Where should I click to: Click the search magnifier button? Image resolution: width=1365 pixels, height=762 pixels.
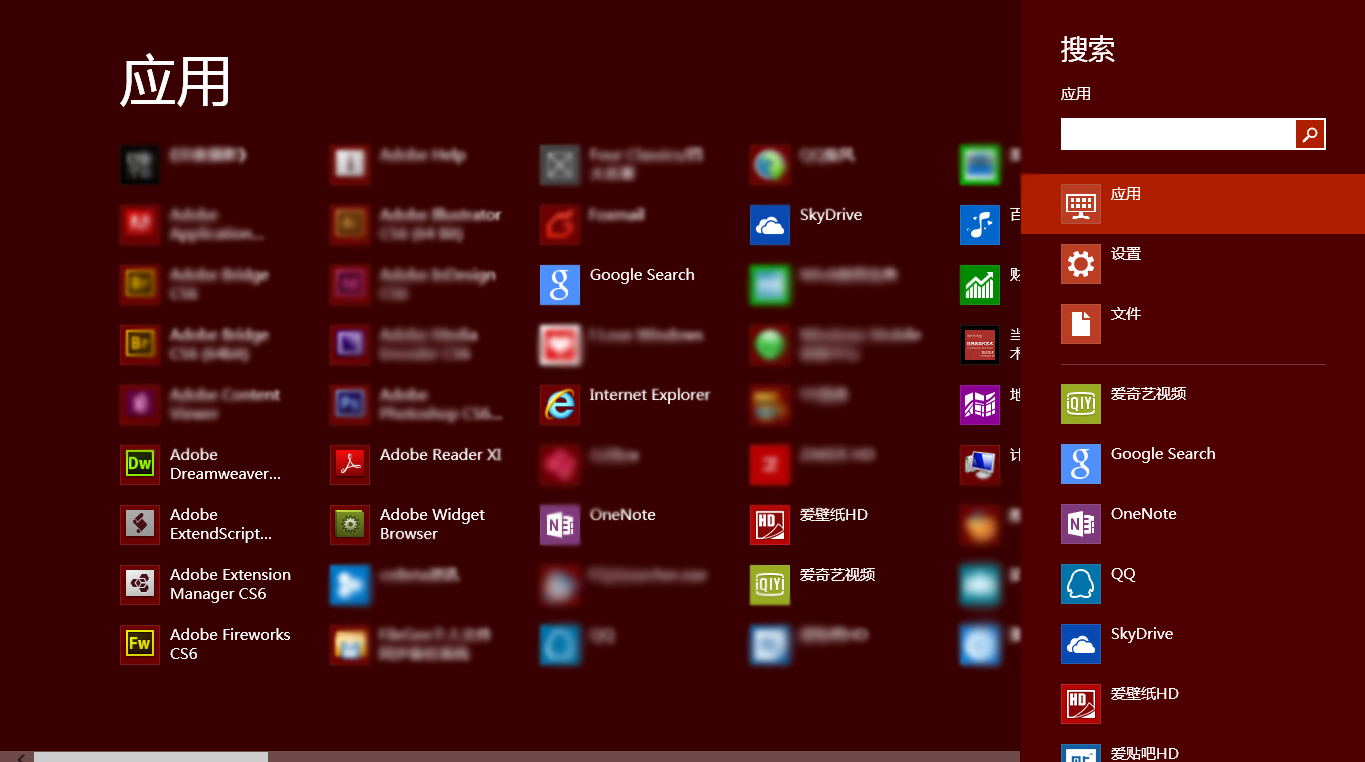(x=1310, y=134)
